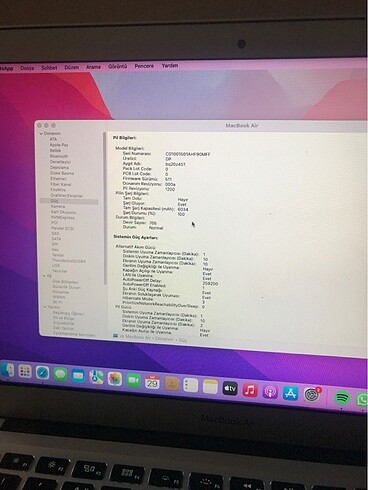Open Launchpad in the Dock
The width and height of the screenshot is (368, 490).
25,371
